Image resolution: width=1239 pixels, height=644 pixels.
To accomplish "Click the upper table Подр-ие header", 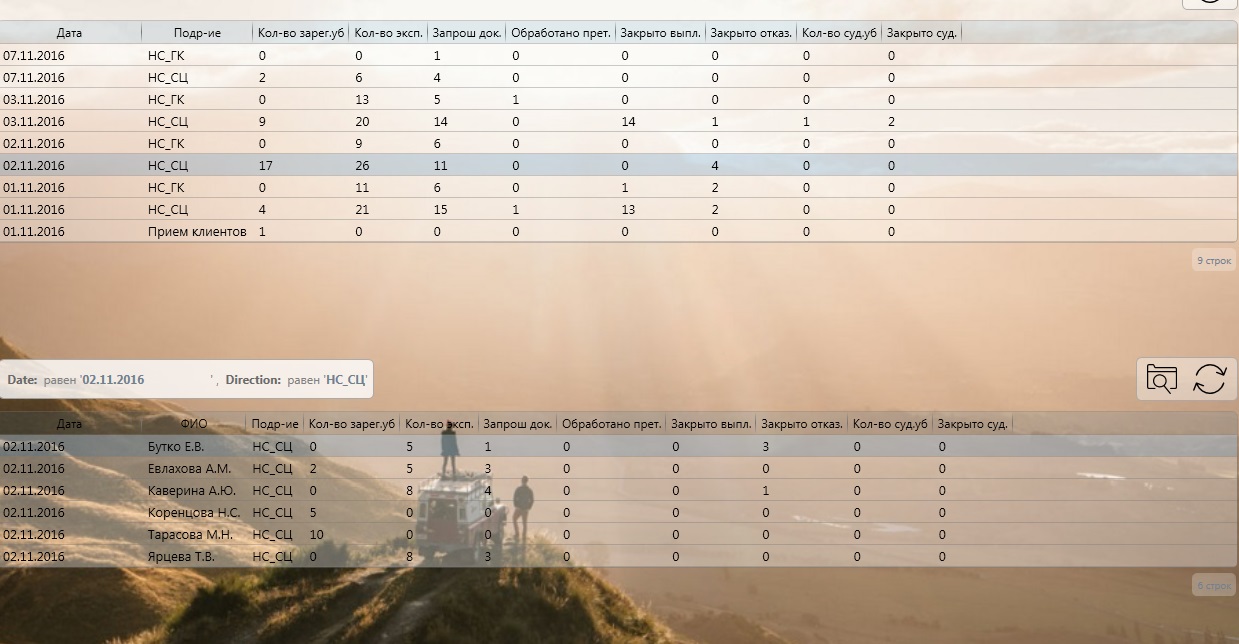I will point(197,33).
